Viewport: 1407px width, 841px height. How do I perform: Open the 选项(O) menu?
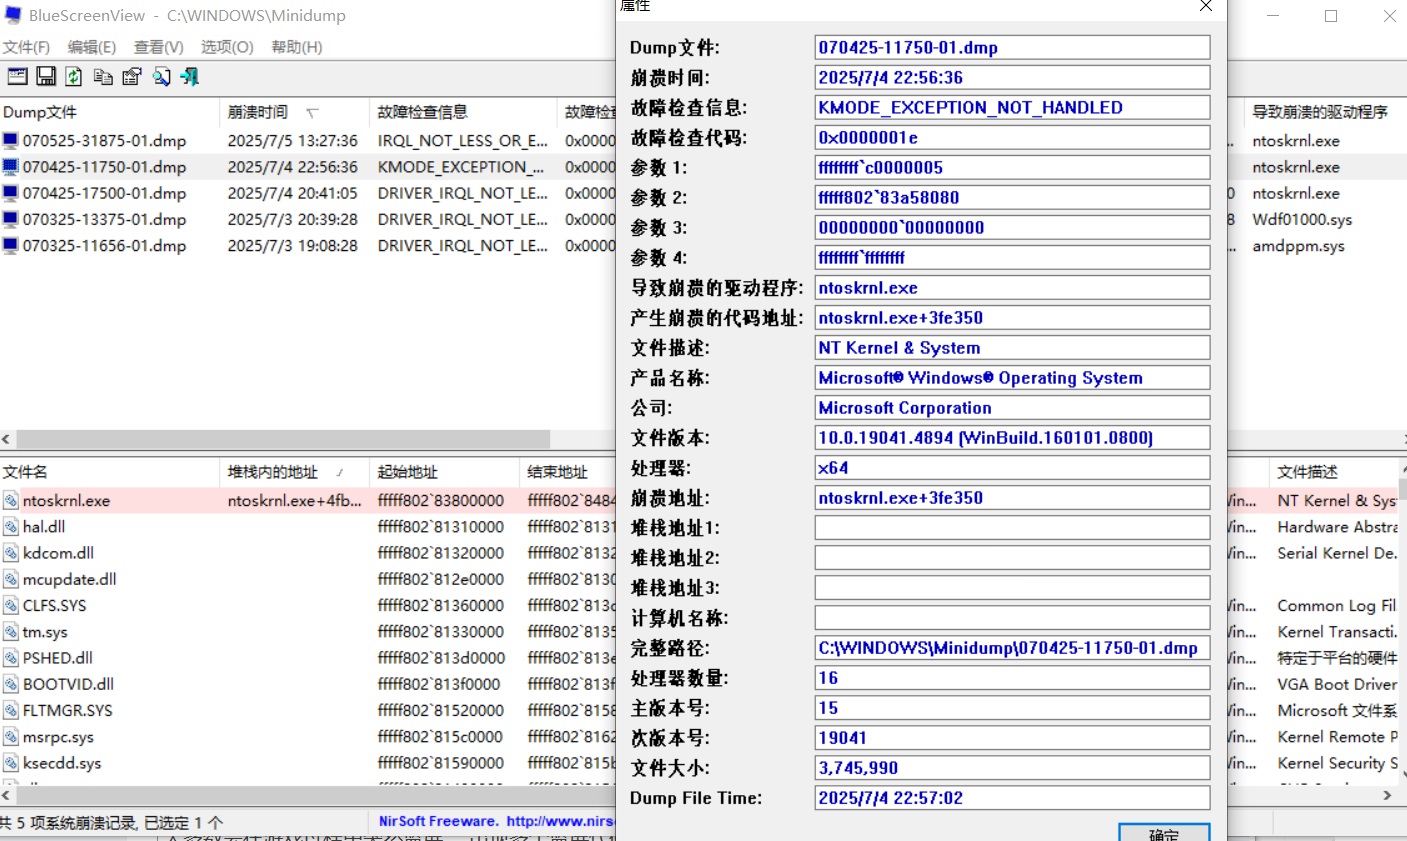coord(227,47)
